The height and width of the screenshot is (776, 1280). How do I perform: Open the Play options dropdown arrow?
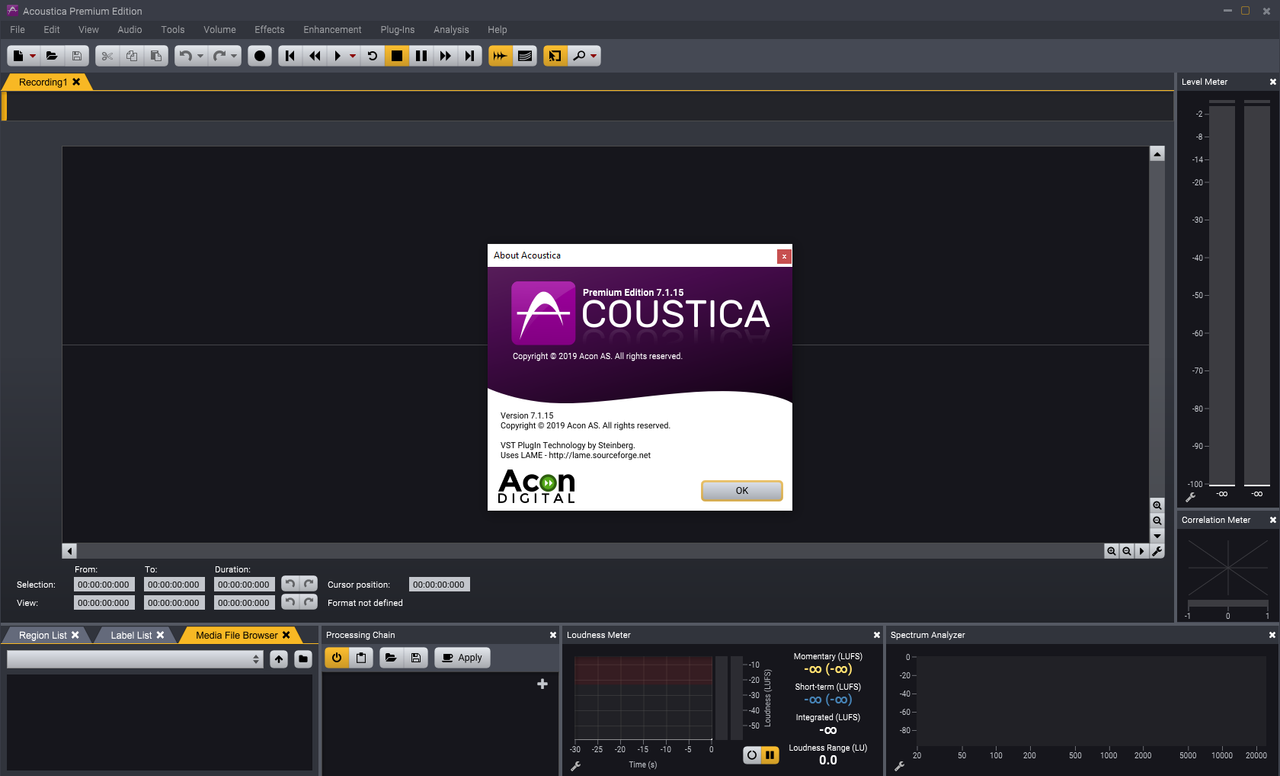353,56
